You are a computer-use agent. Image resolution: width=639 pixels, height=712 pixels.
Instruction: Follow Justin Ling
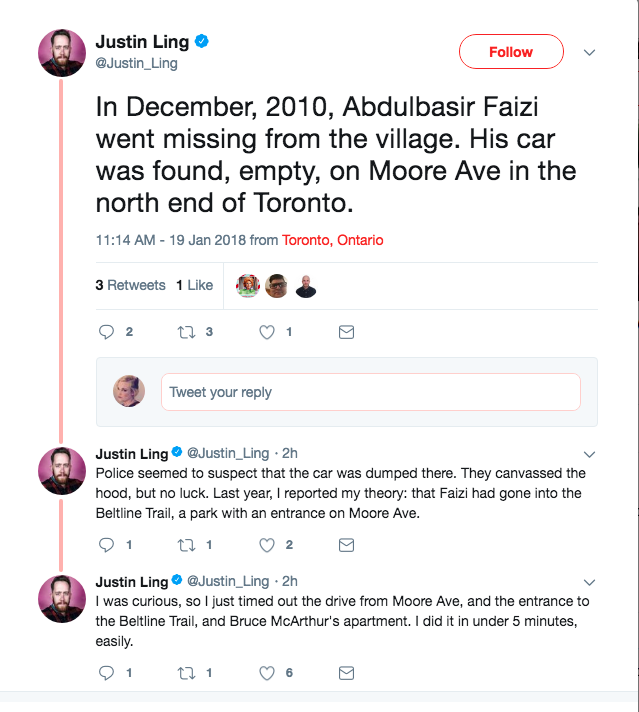pos(510,52)
